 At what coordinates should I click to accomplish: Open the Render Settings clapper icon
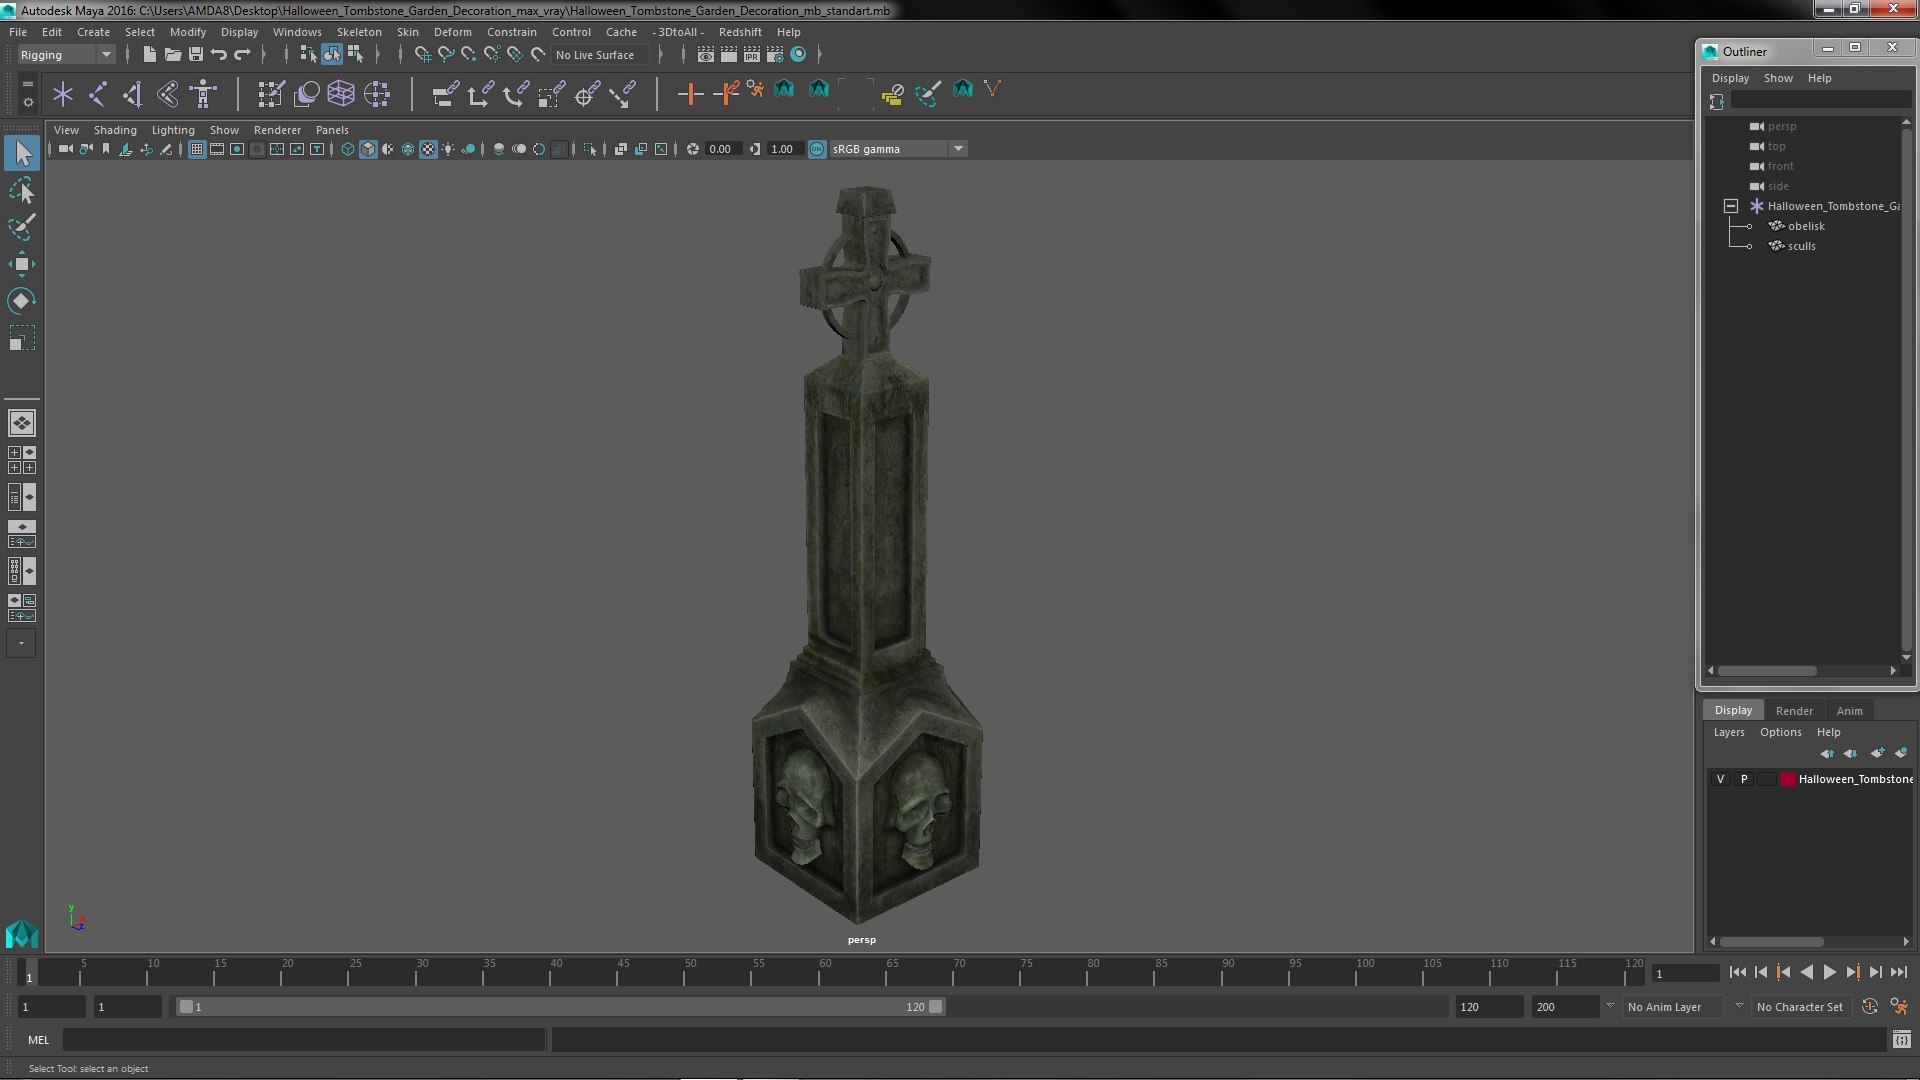tap(775, 55)
